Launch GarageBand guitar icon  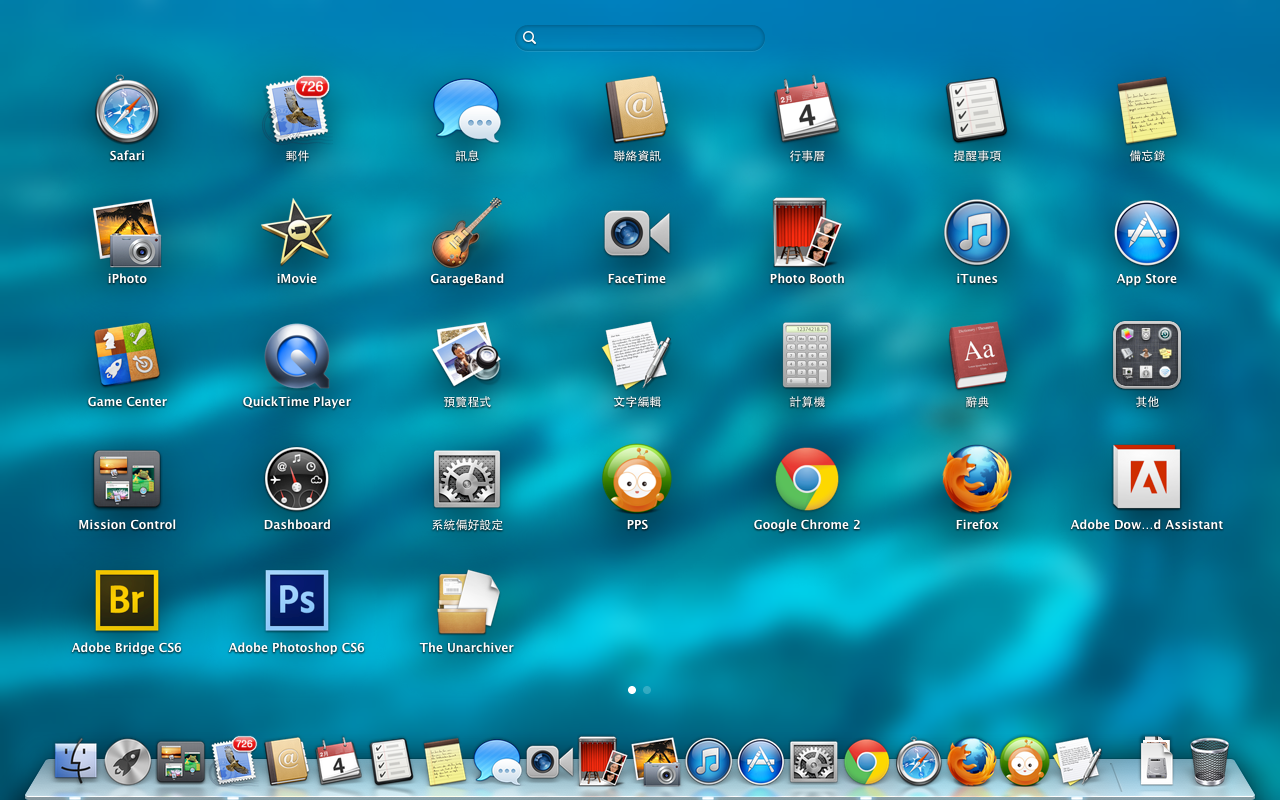[467, 233]
